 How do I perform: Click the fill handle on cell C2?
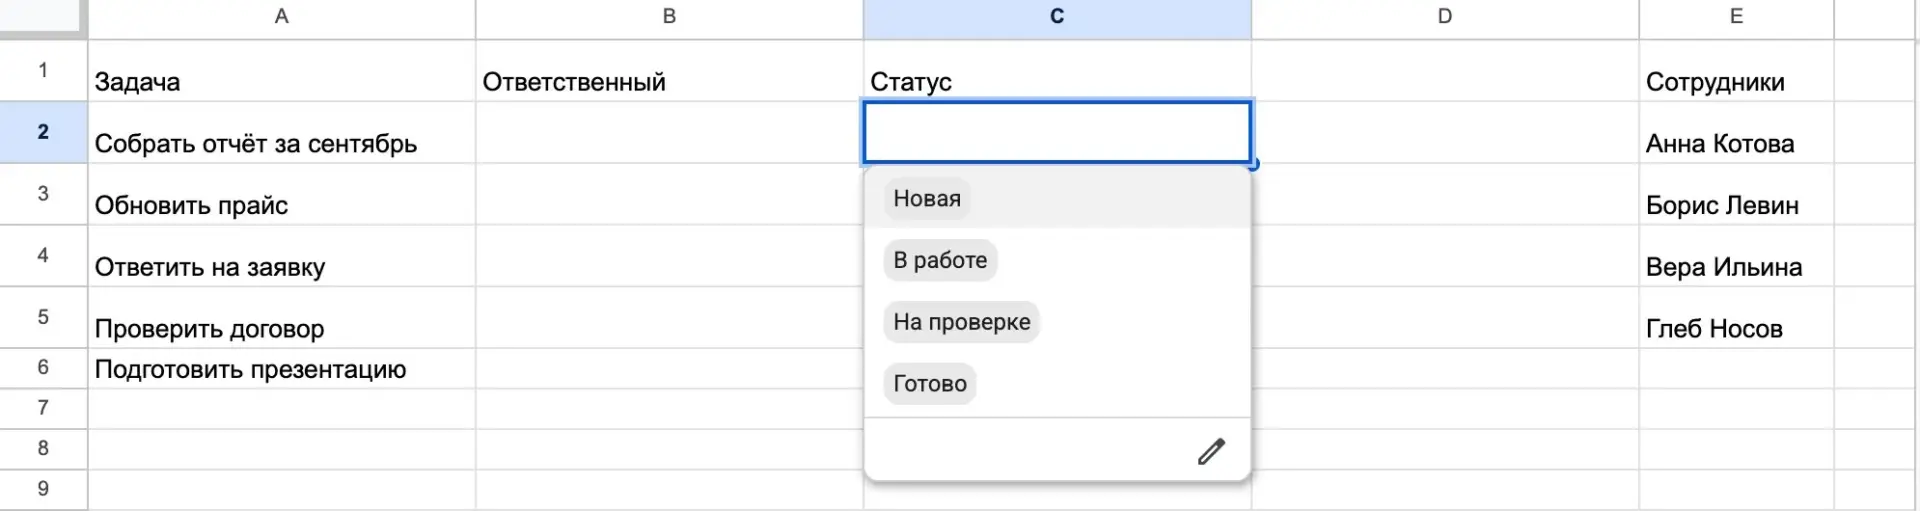point(1252,164)
